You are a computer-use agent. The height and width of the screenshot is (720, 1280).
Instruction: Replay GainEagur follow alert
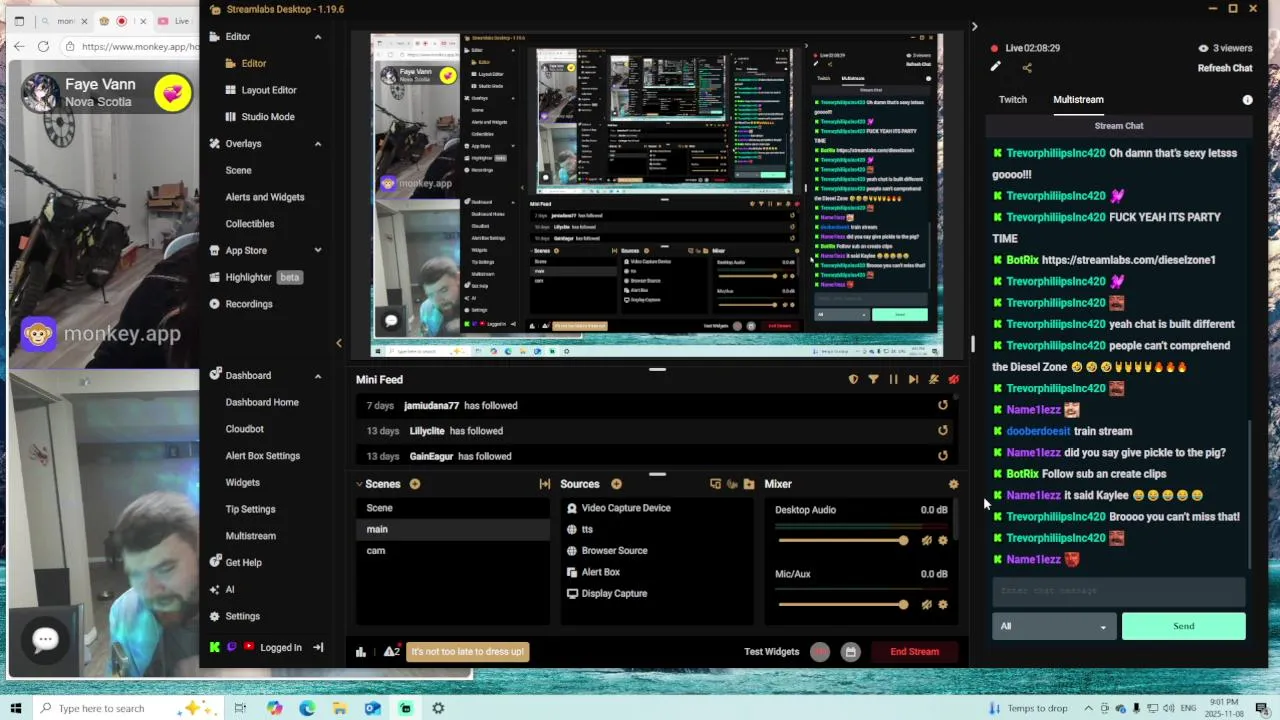tap(942, 456)
